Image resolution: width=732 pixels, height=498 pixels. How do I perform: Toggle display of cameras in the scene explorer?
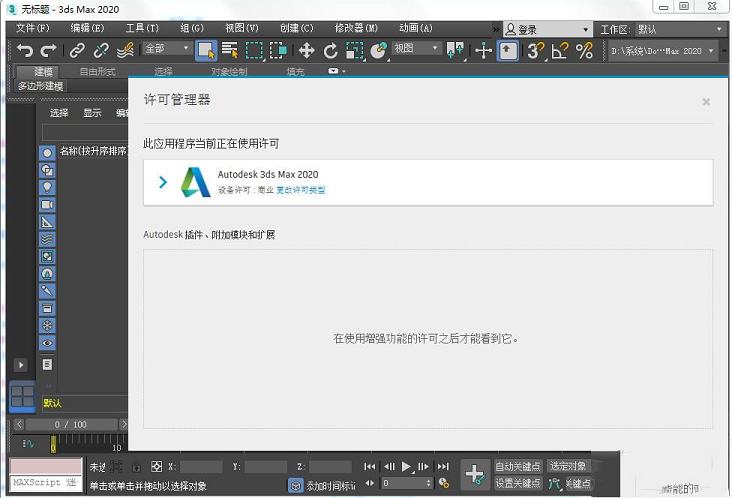47,204
